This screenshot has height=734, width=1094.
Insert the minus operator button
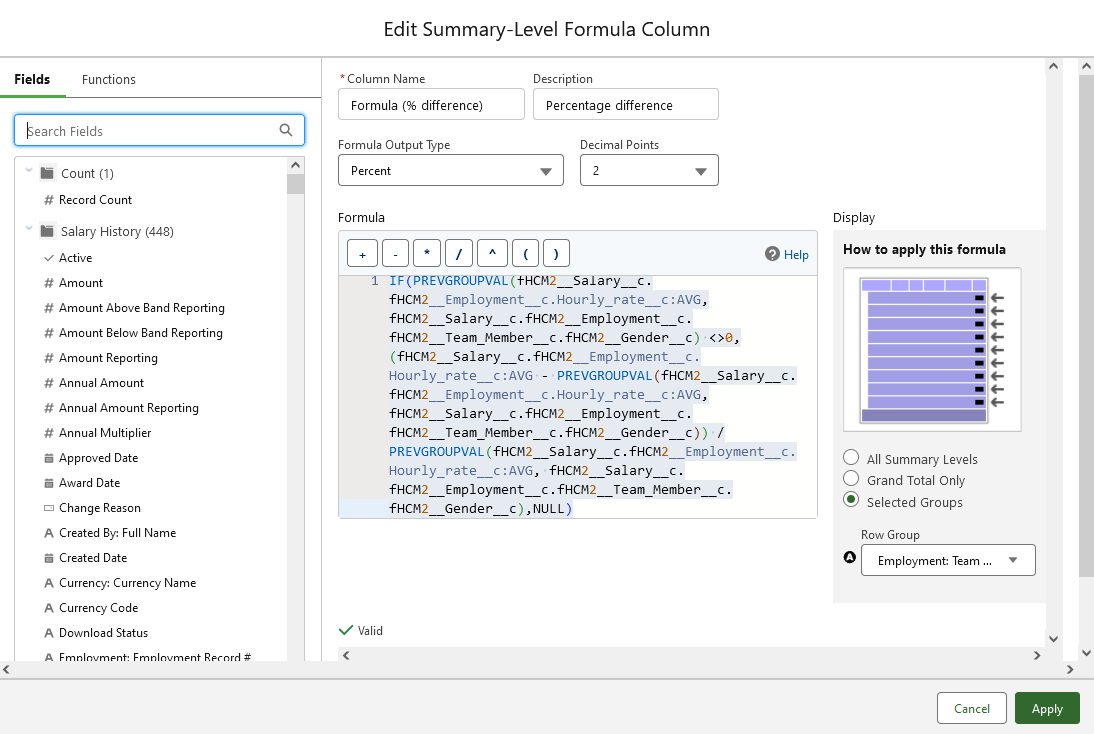coord(395,254)
